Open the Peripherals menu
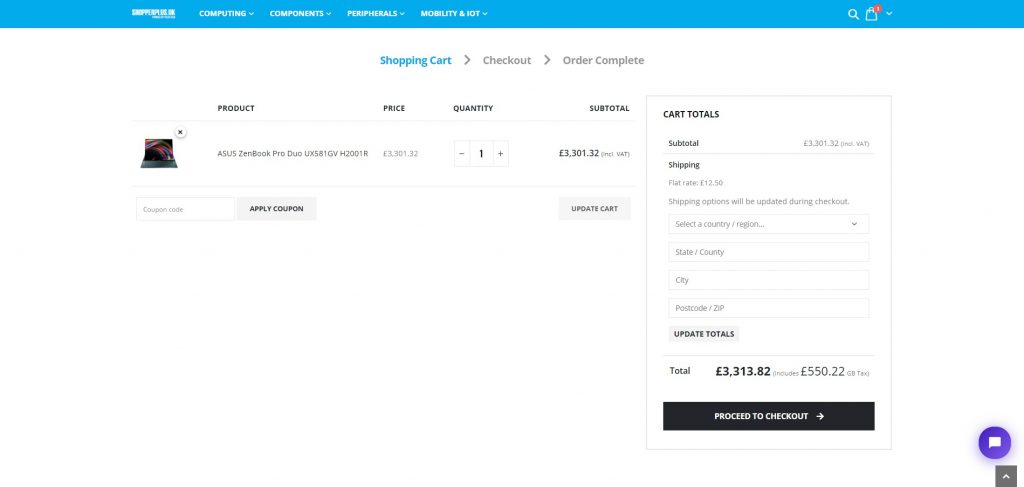Viewport: 1024px width, 487px height. [376, 13]
